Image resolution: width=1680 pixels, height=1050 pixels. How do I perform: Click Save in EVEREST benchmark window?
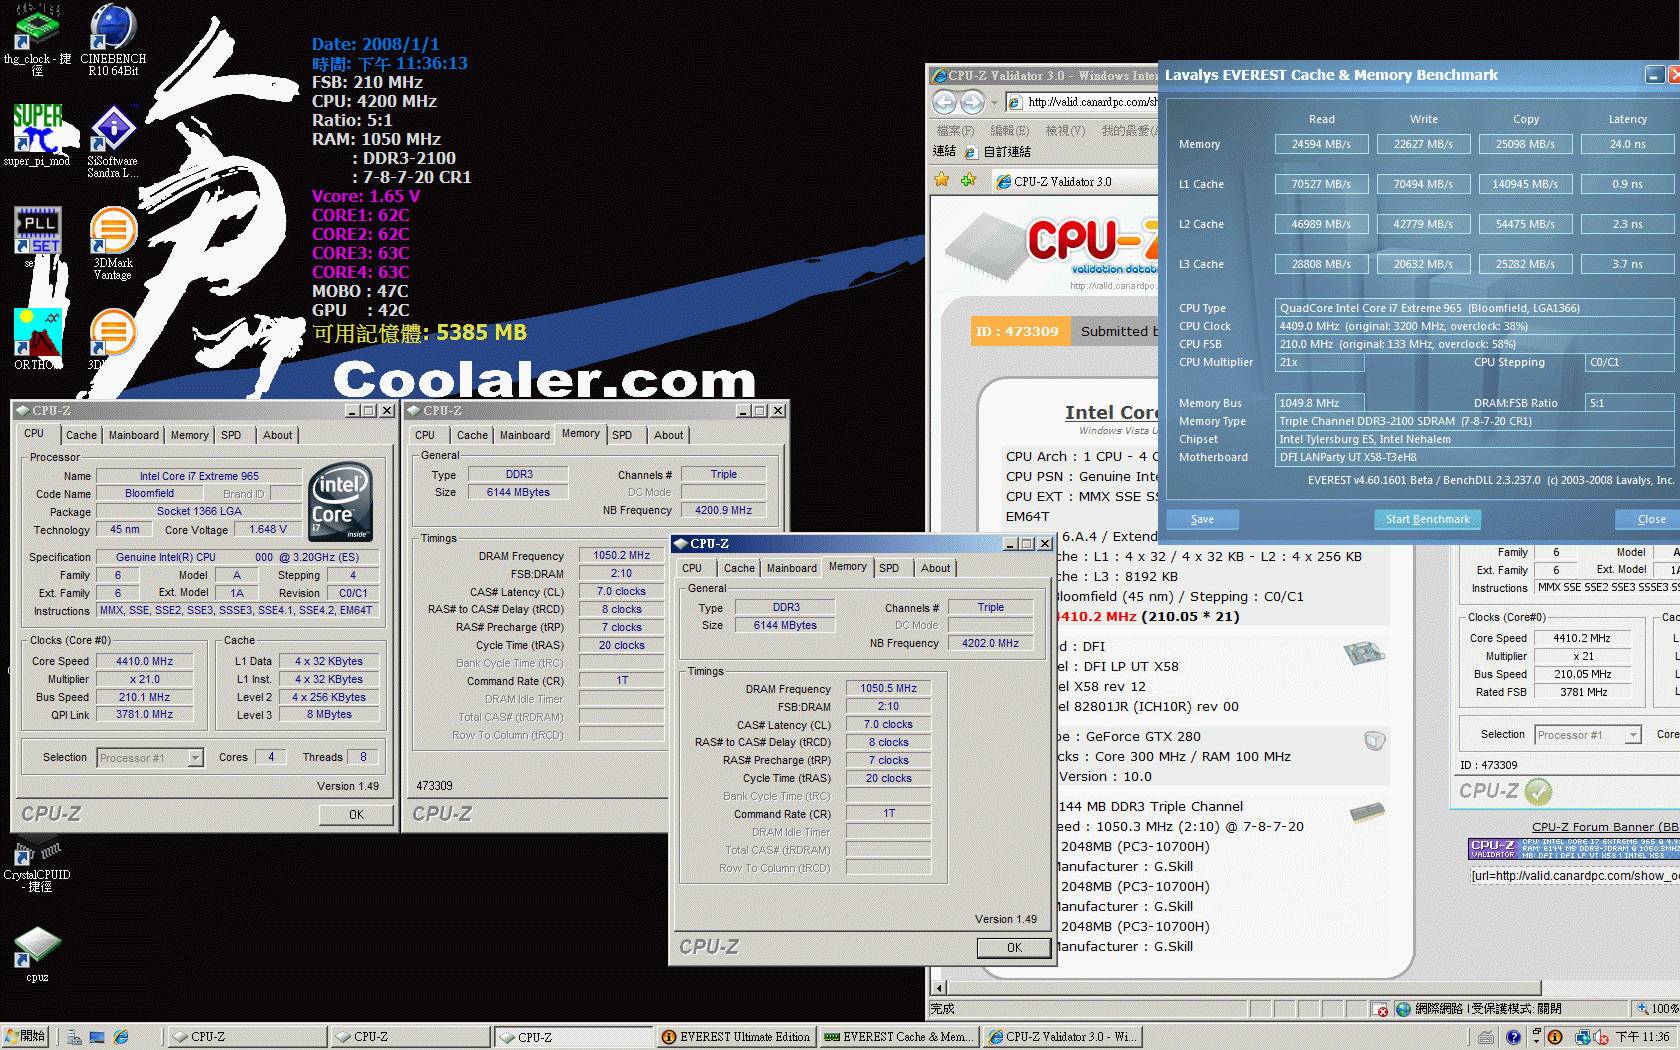pos(1202,519)
